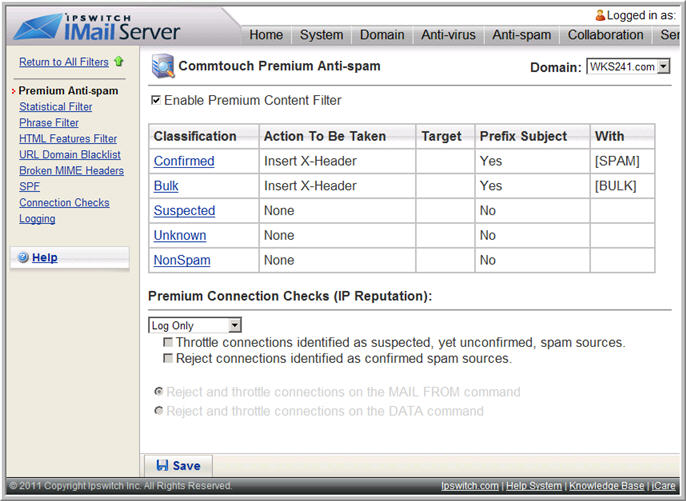Click the Save button label

coord(186,466)
